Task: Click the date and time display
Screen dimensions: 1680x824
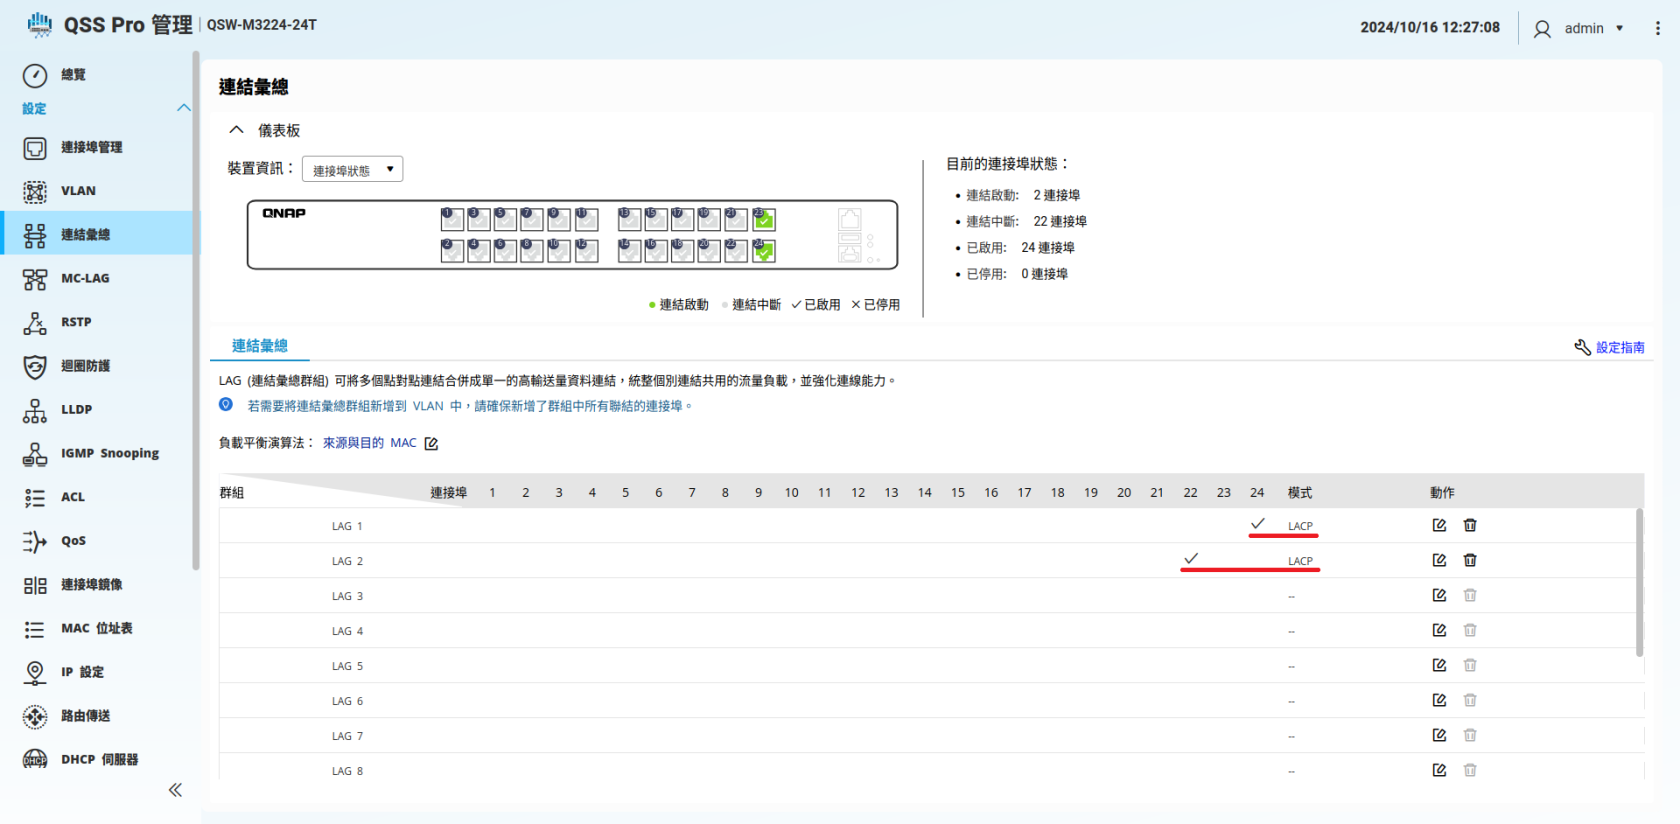Action: click(1430, 28)
